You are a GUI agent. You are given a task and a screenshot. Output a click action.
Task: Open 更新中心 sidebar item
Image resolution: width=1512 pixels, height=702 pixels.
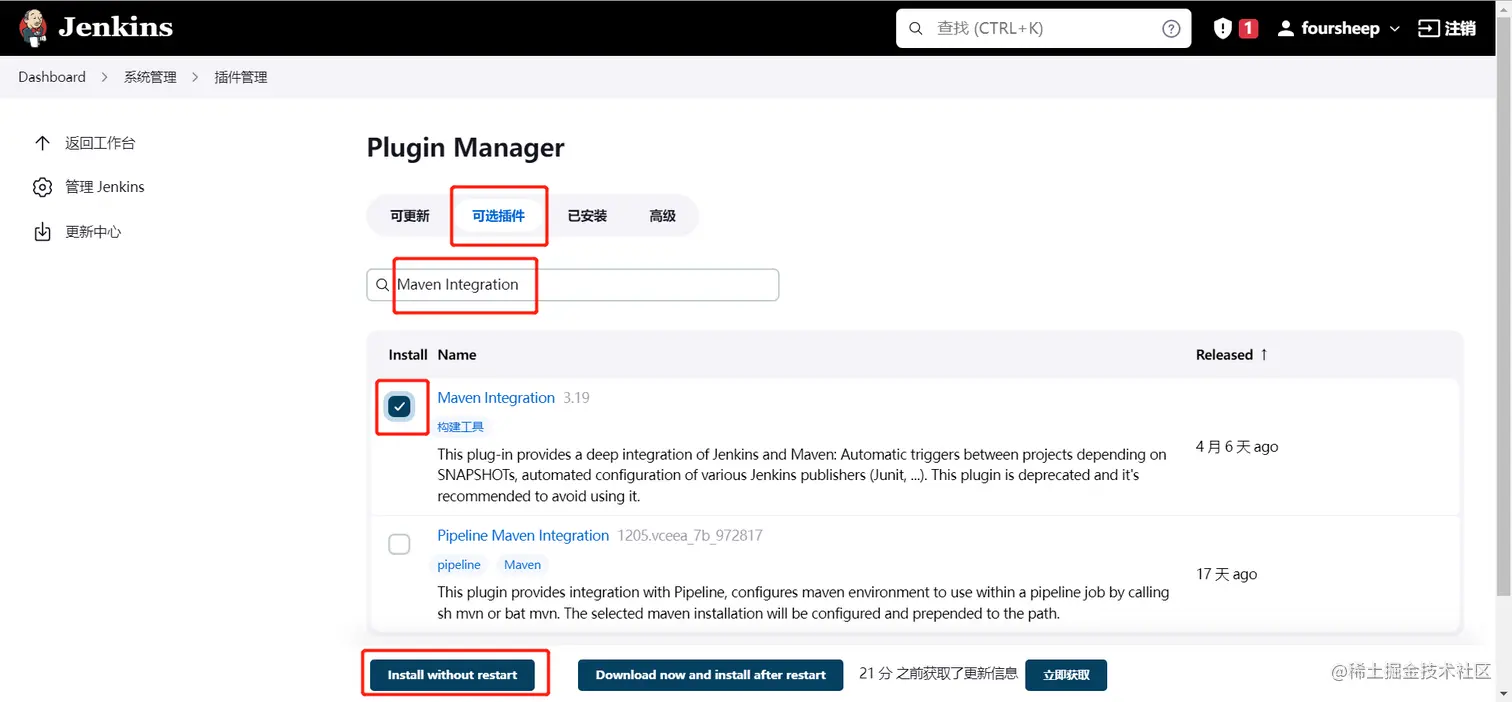pyautogui.click(x=93, y=232)
